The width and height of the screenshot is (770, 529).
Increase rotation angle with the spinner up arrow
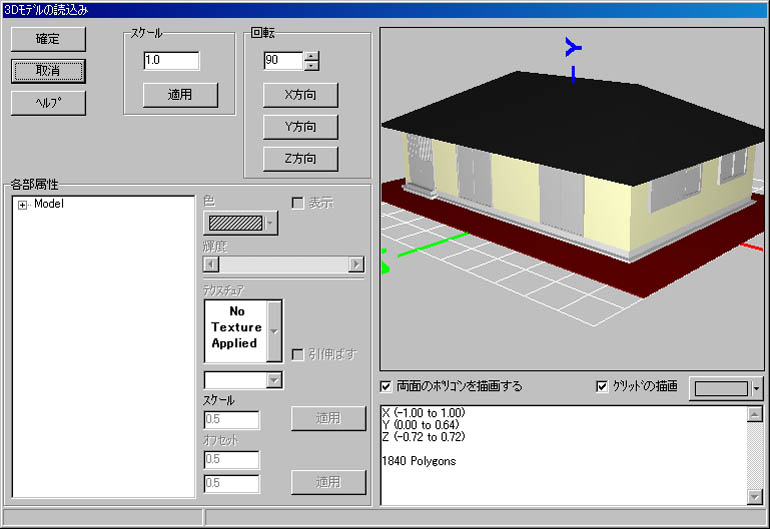311,56
